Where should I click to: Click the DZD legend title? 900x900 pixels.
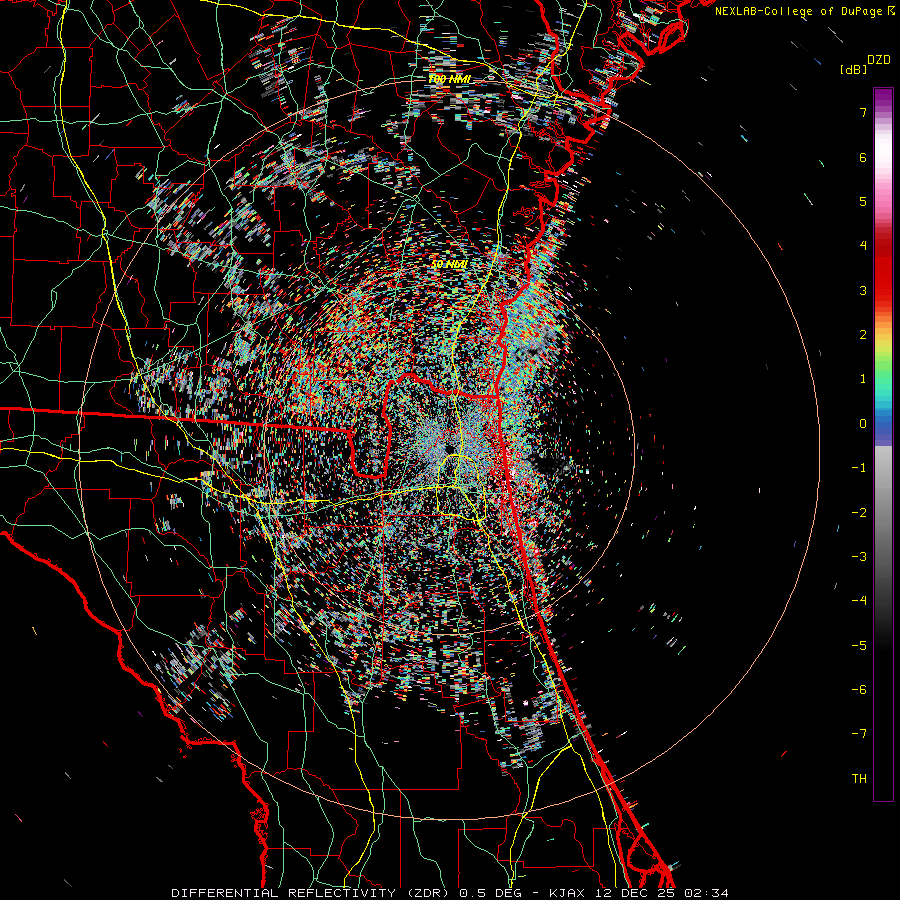click(879, 60)
